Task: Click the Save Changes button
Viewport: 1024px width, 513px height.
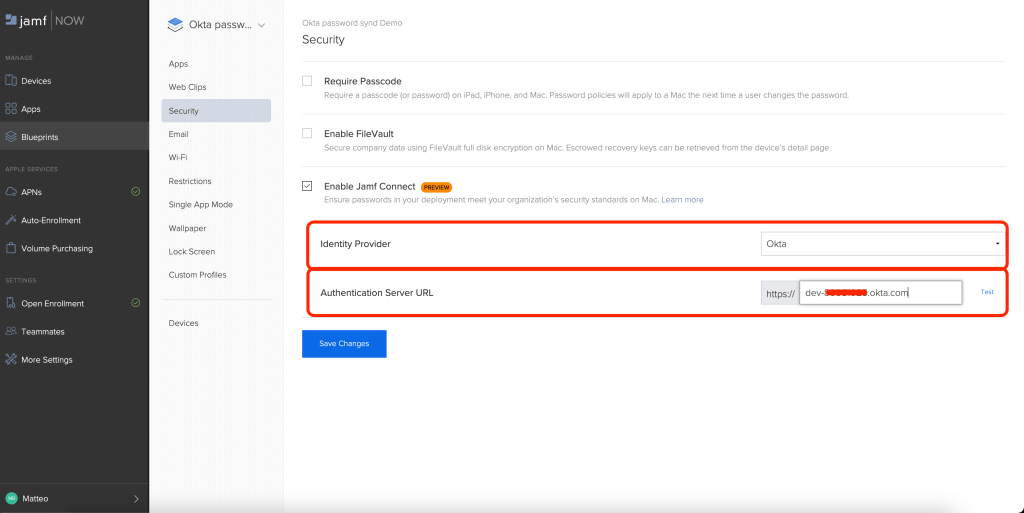Action: coord(344,343)
